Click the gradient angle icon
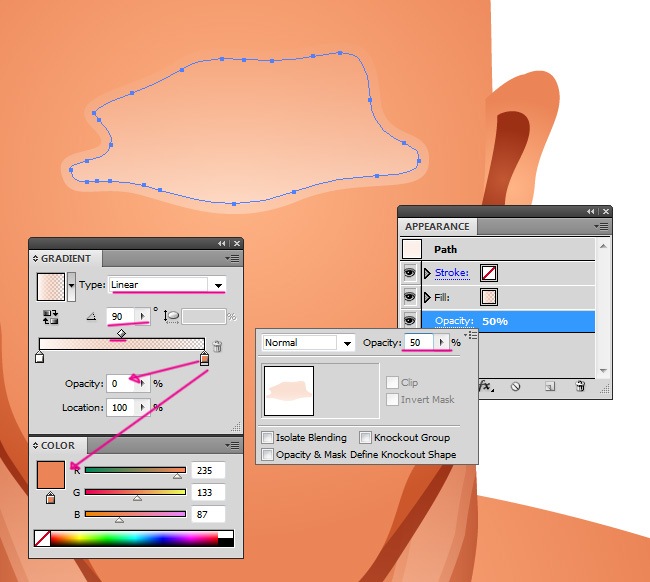 91,317
